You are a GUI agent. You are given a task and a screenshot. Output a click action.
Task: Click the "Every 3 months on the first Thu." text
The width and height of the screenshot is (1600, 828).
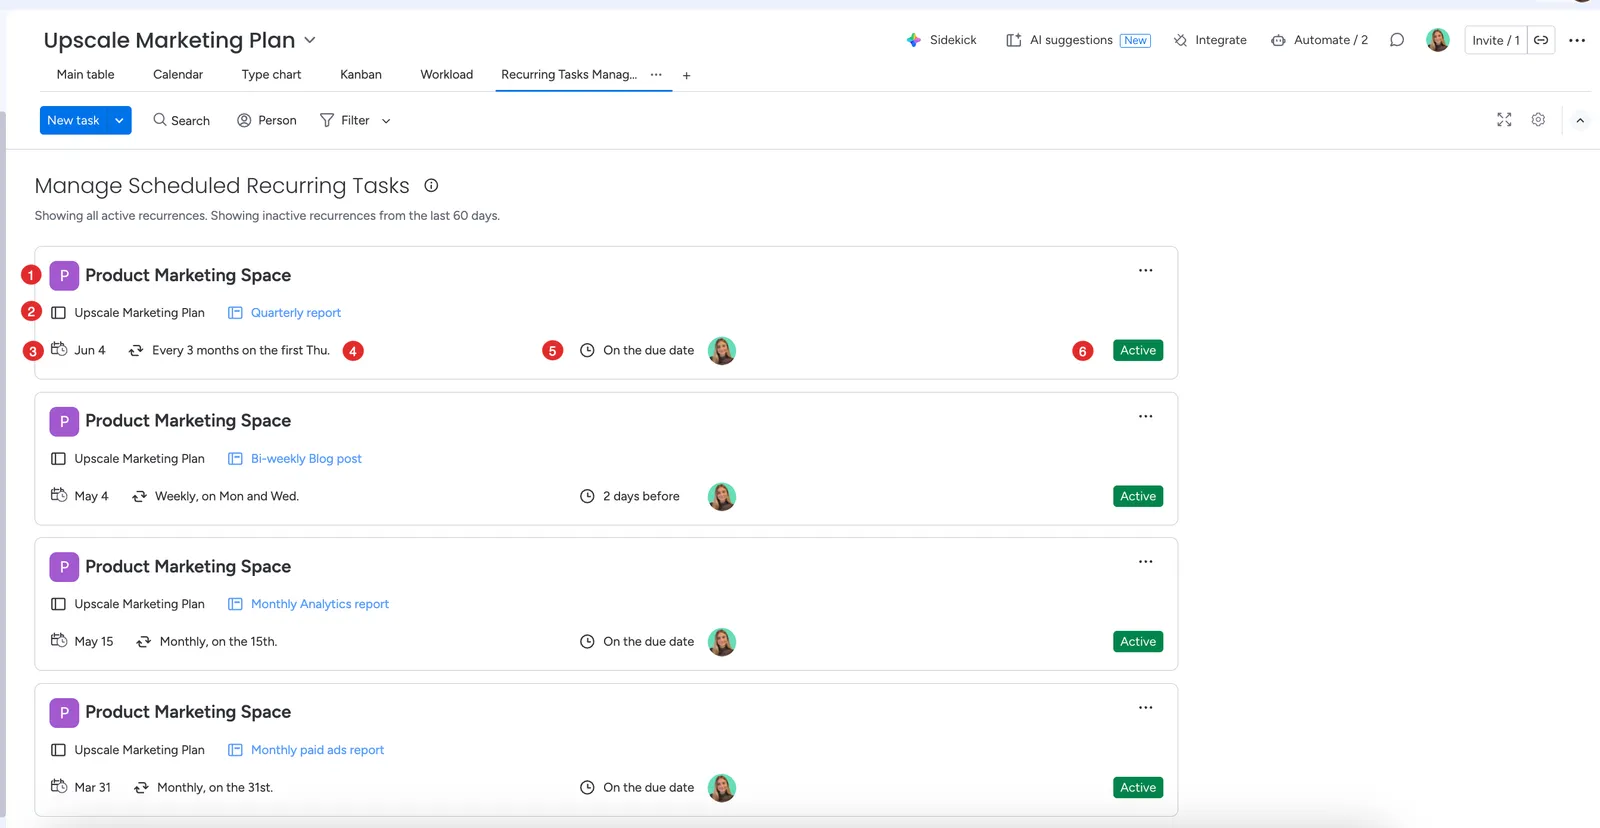241,351
